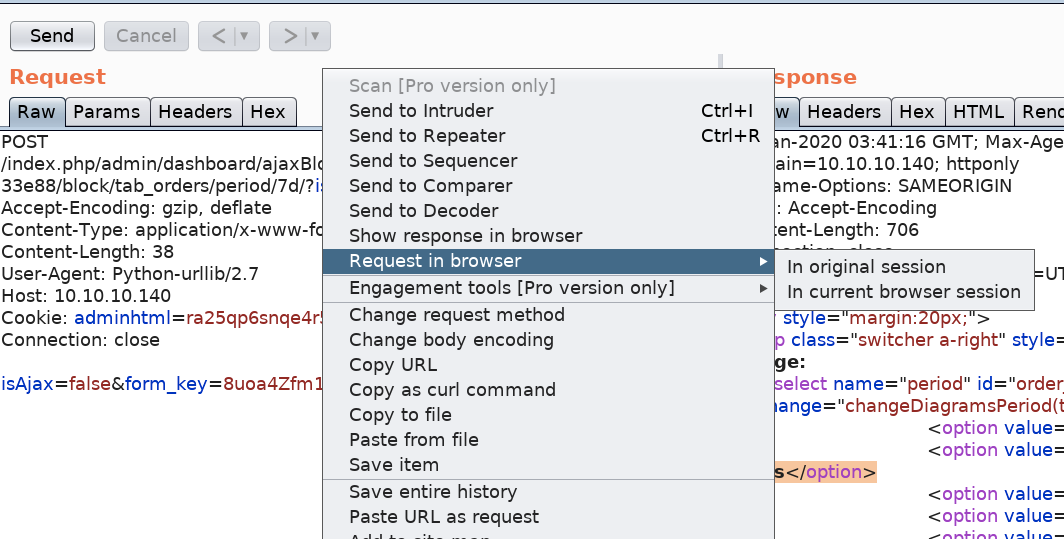Click the Cancel button
1064x539 pixels.
tap(146, 36)
